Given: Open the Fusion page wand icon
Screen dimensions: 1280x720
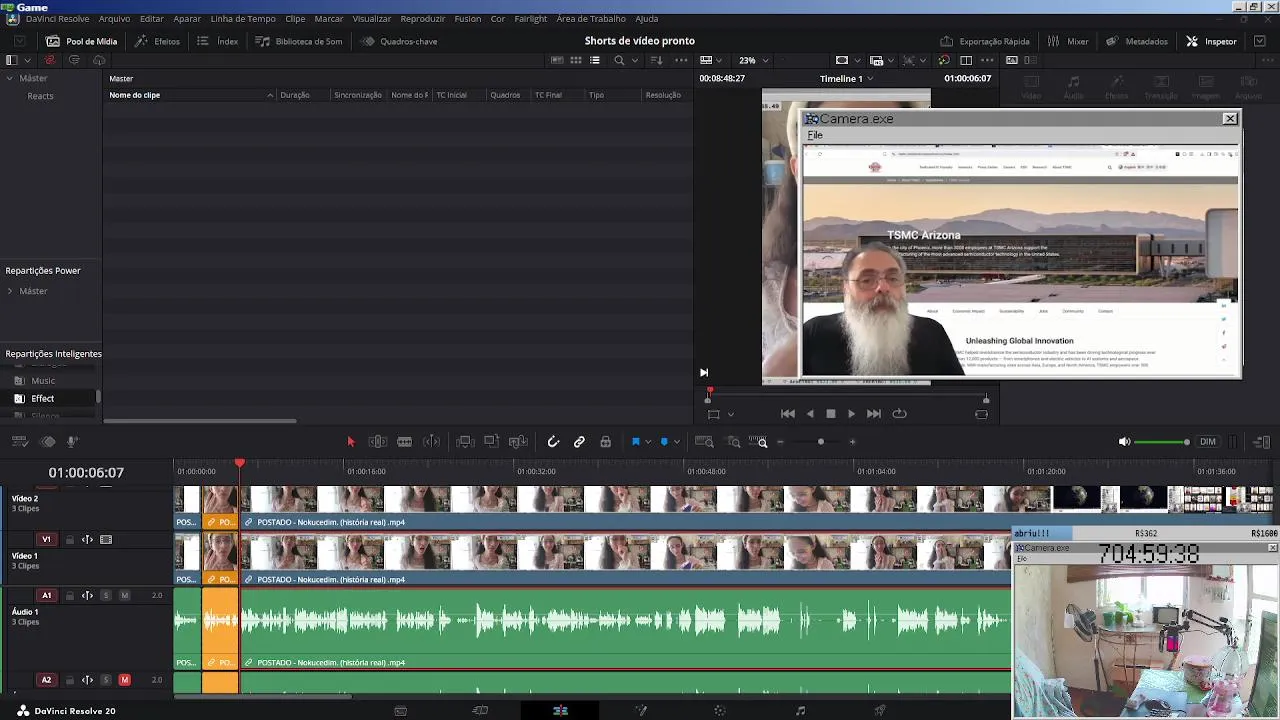Looking at the screenshot, I should (640, 710).
